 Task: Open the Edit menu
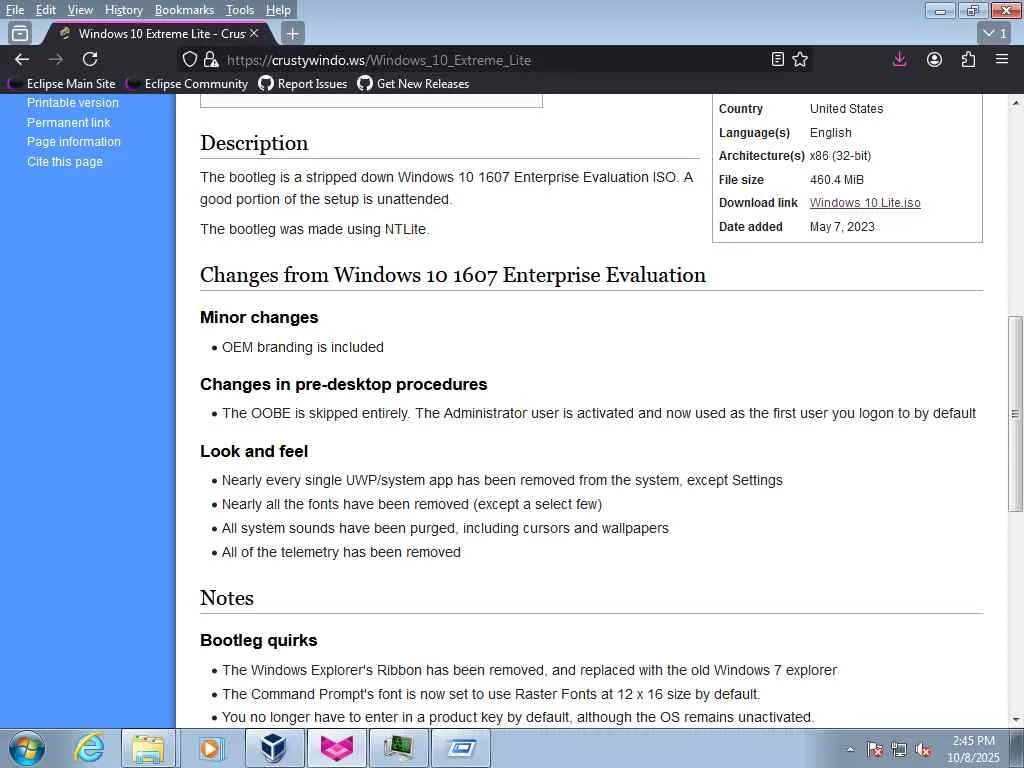point(46,10)
